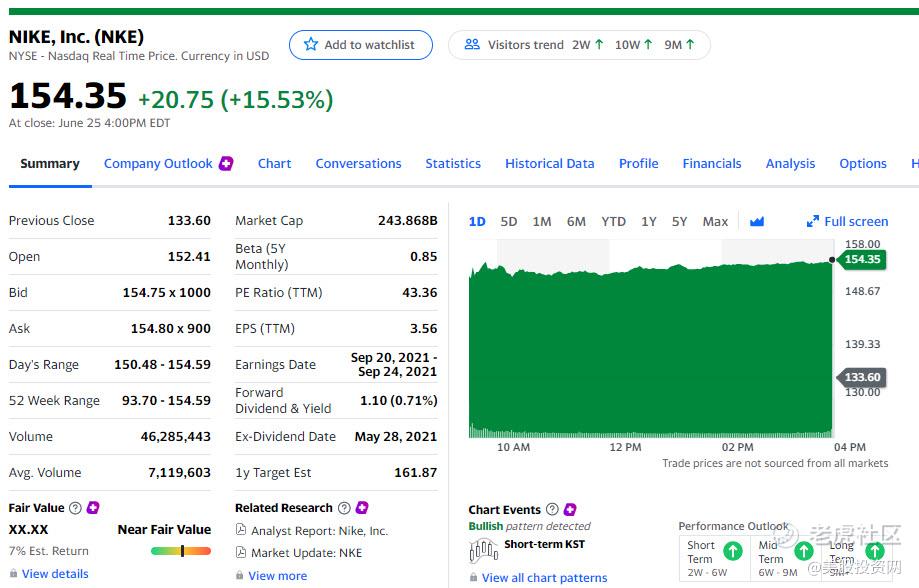Screen dimensions: 919x588
Task: Click the Full screen expand arrows icon
Action: [813, 221]
